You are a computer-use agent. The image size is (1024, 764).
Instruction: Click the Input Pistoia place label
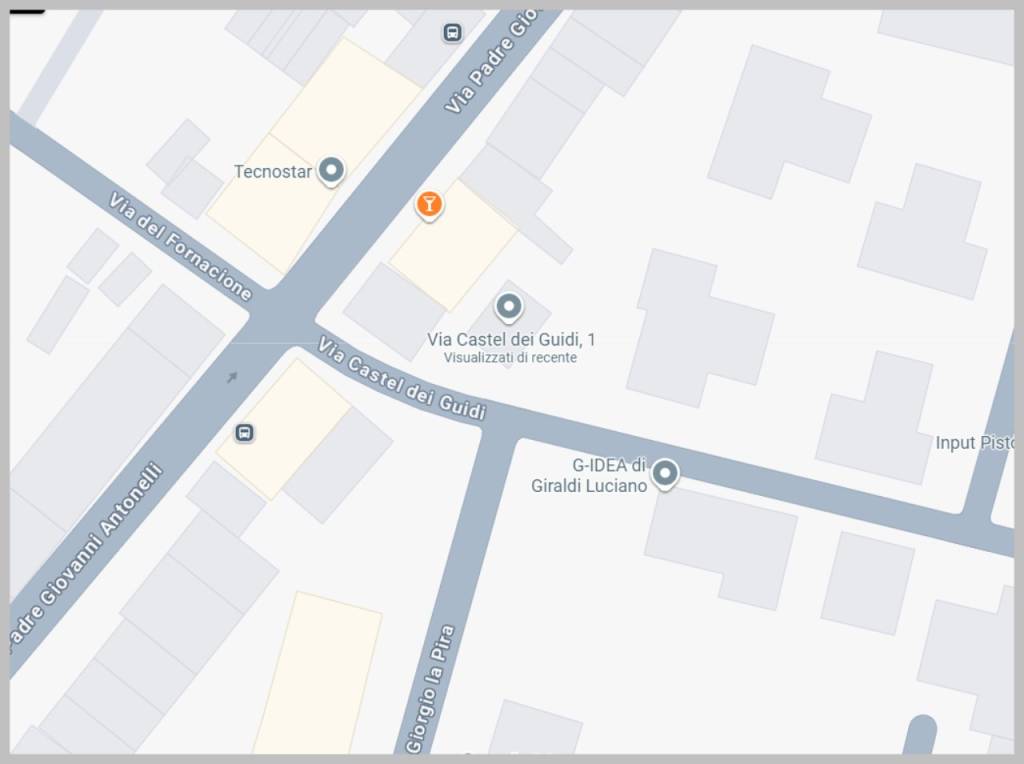(x=975, y=443)
